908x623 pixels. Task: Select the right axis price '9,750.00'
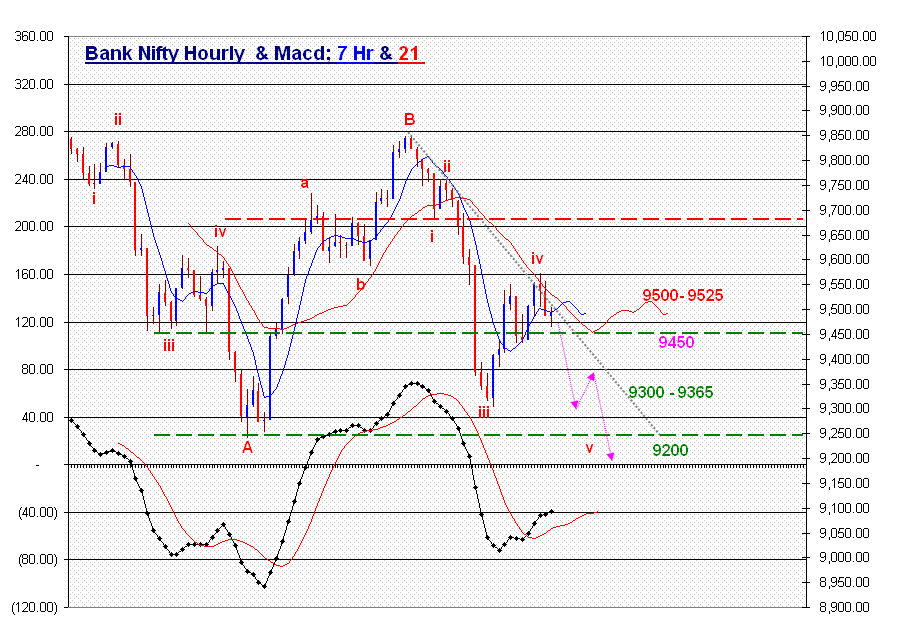pos(844,185)
